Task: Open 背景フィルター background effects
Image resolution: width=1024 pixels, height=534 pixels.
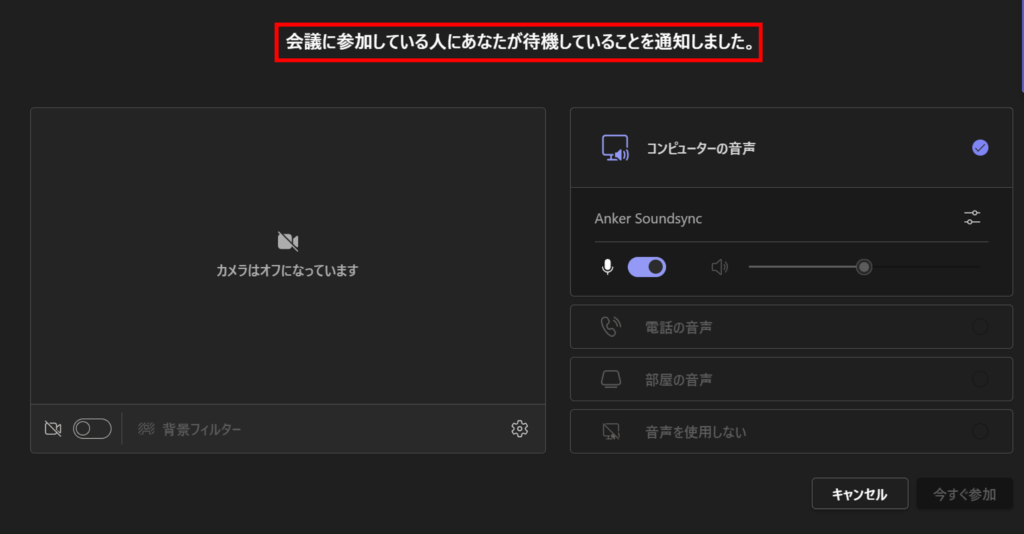Action: [x=202, y=429]
